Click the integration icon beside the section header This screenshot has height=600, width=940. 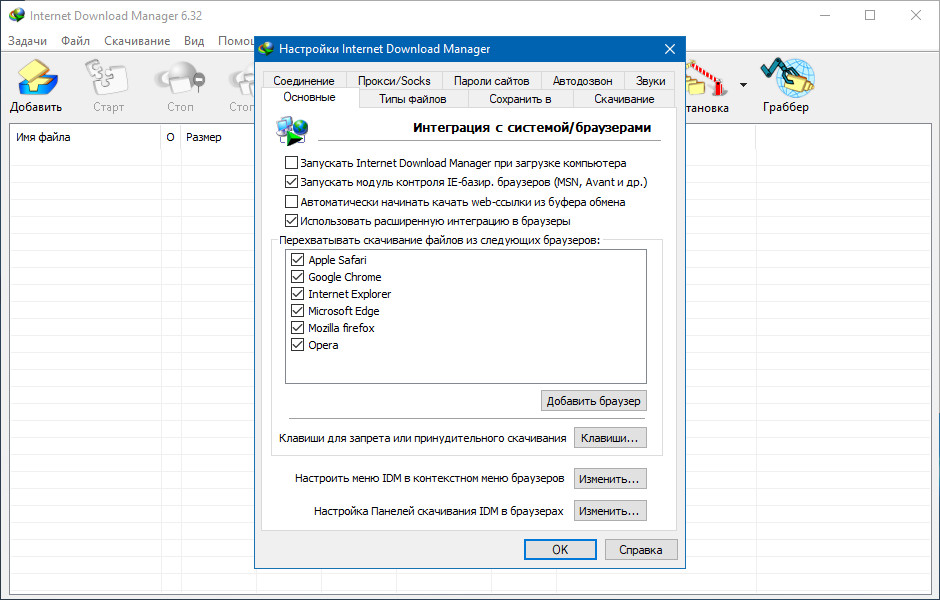point(292,131)
